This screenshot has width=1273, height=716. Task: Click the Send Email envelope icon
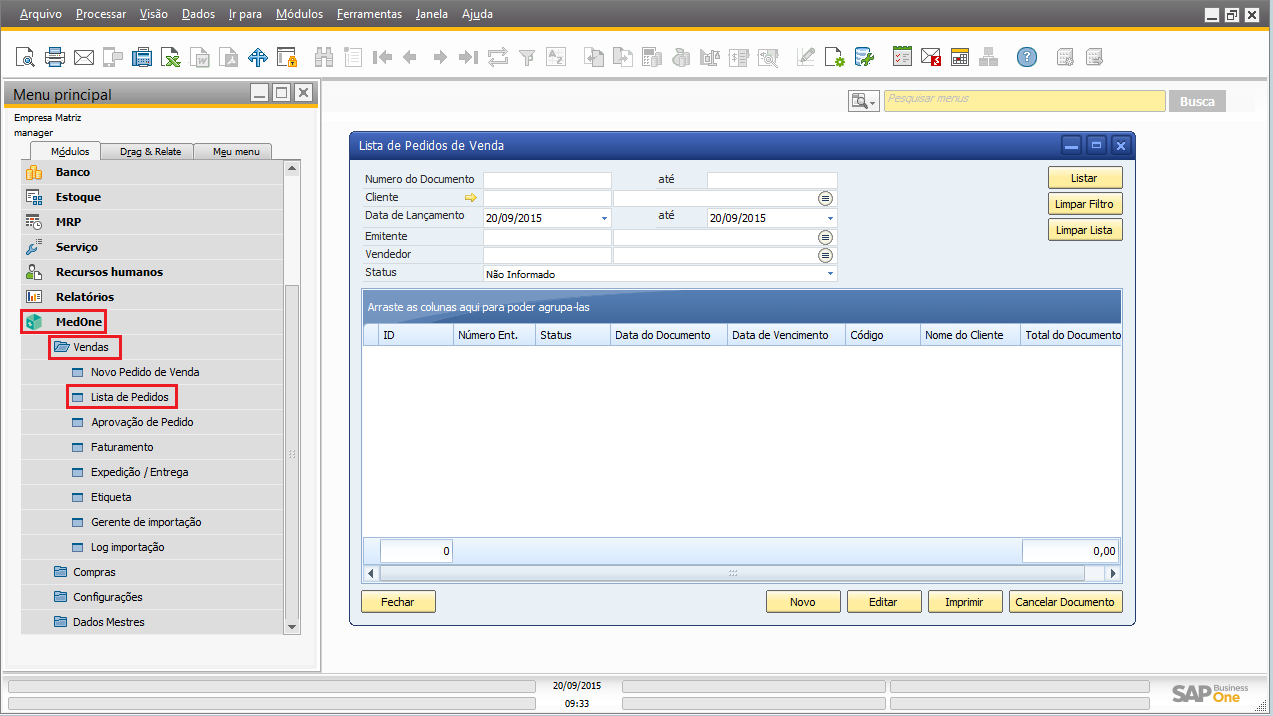[84, 57]
